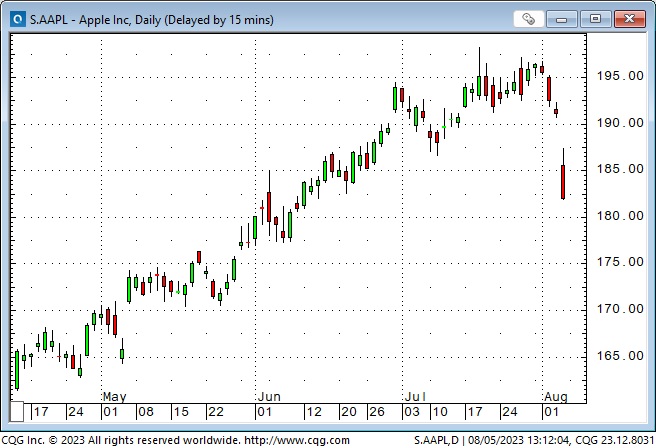The height and width of the screenshot is (448, 656).
Task: Select the Jul month label
Action: coord(415,396)
